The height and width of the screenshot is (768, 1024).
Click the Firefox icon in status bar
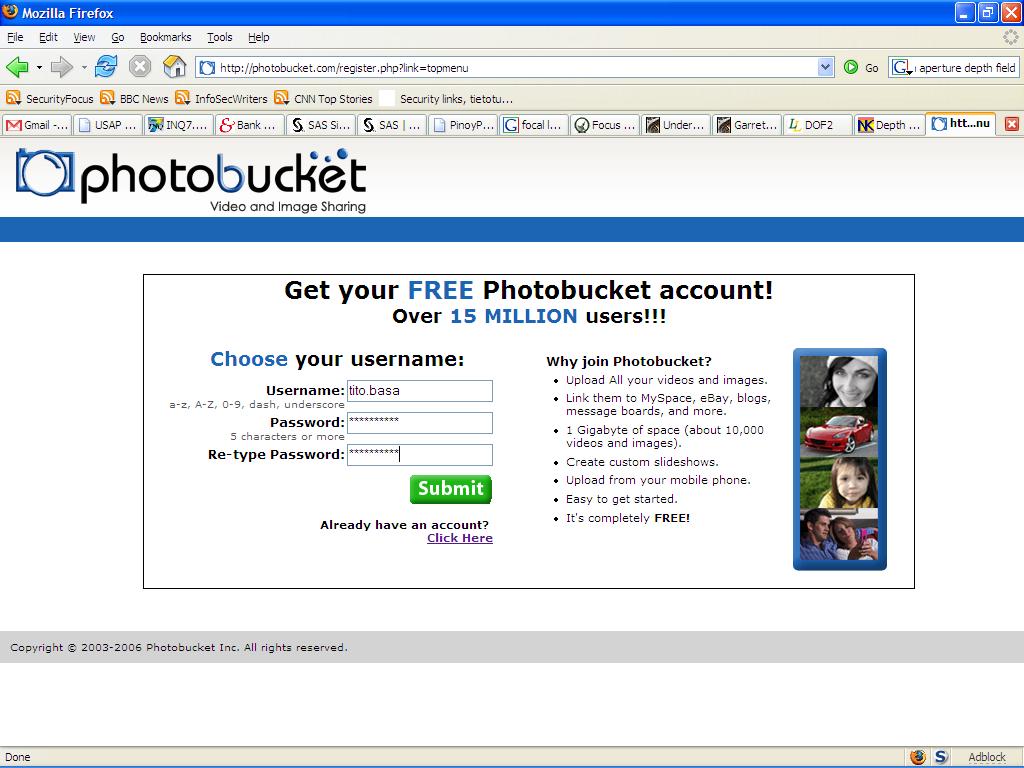click(918, 757)
